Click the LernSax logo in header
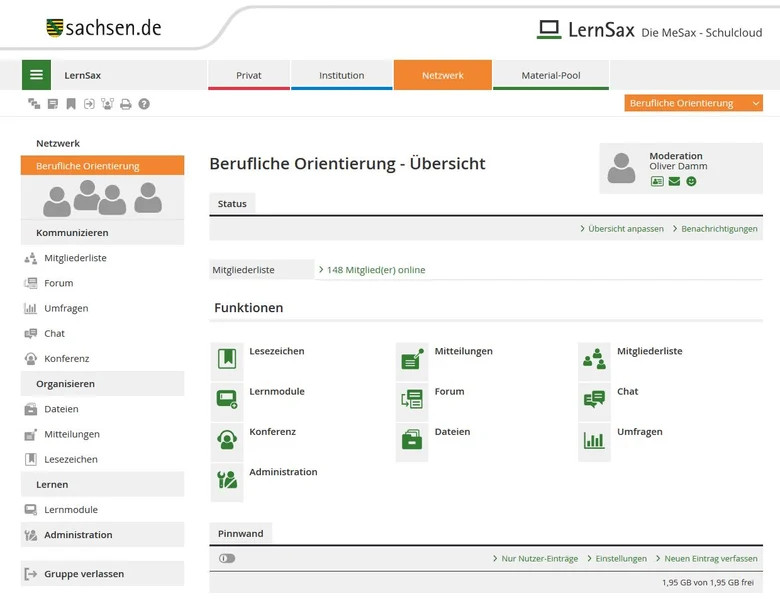This screenshot has height=603, width=780. (x=586, y=30)
